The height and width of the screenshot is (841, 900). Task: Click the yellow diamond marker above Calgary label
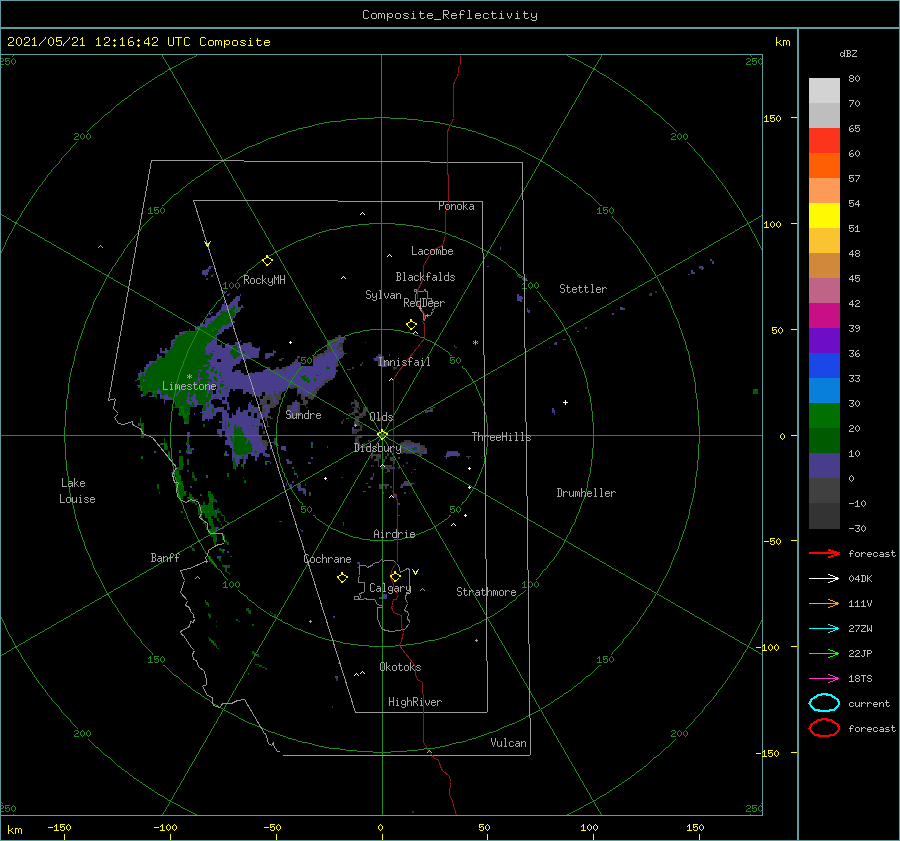[395, 576]
